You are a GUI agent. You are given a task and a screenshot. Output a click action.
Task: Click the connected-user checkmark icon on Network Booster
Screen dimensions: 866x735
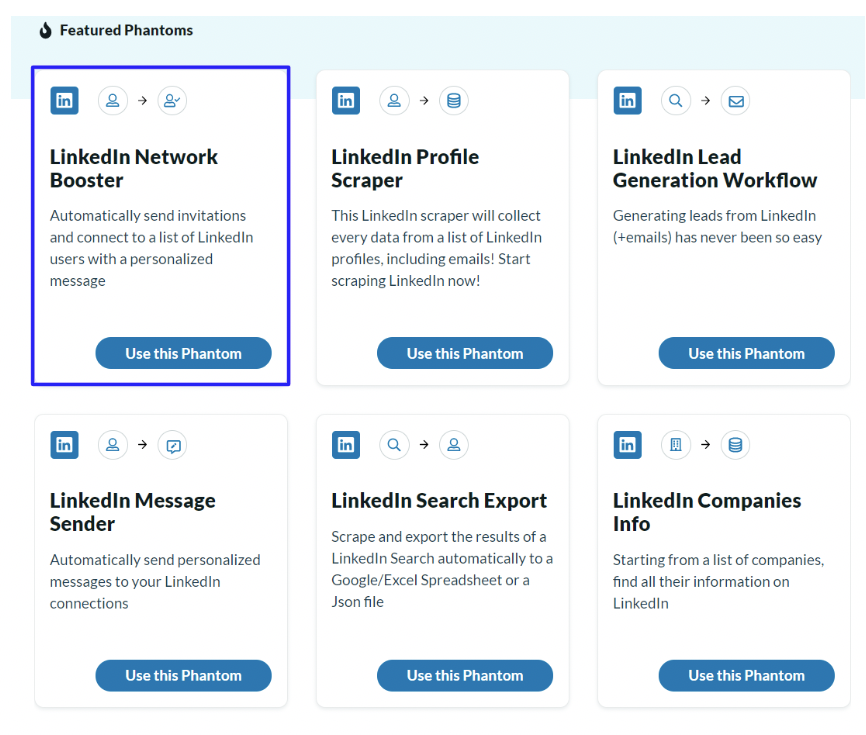click(172, 101)
